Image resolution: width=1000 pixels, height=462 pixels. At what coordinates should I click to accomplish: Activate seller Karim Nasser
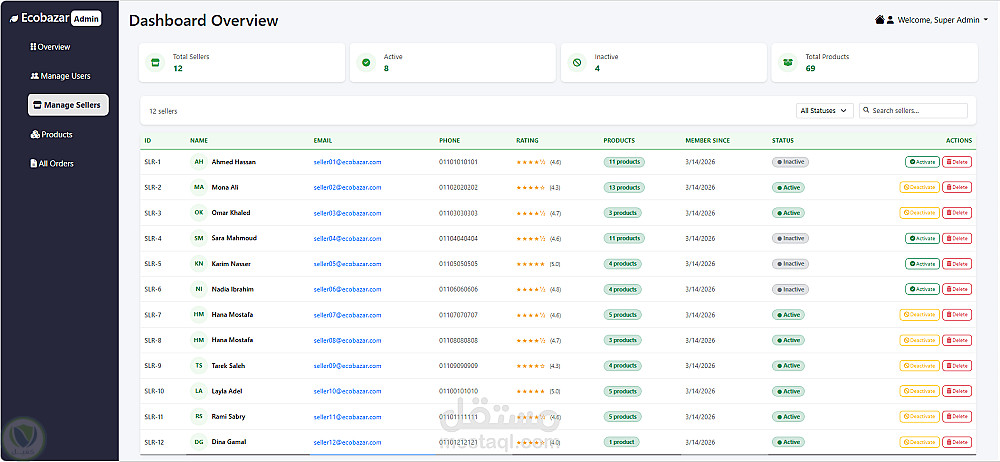coord(922,264)
